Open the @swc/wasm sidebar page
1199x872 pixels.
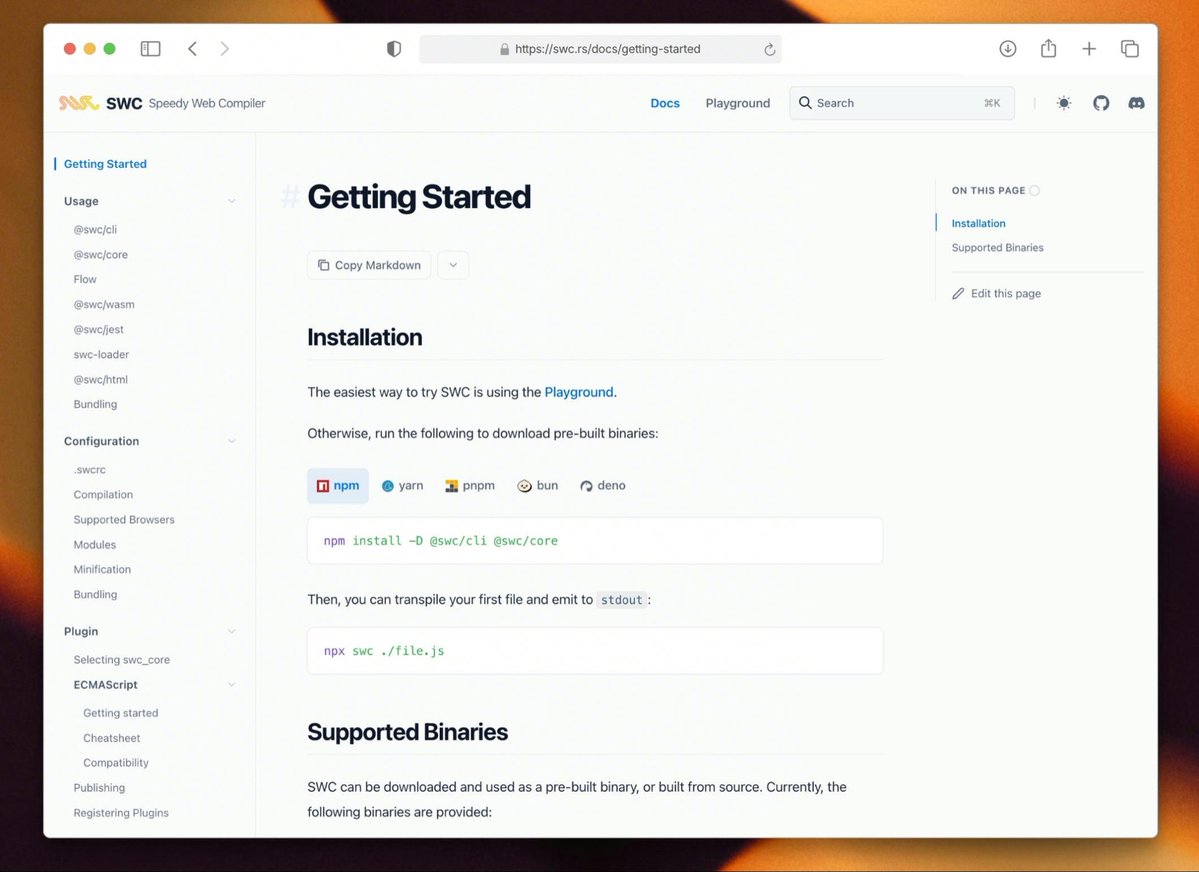click(x=104, y=304)
